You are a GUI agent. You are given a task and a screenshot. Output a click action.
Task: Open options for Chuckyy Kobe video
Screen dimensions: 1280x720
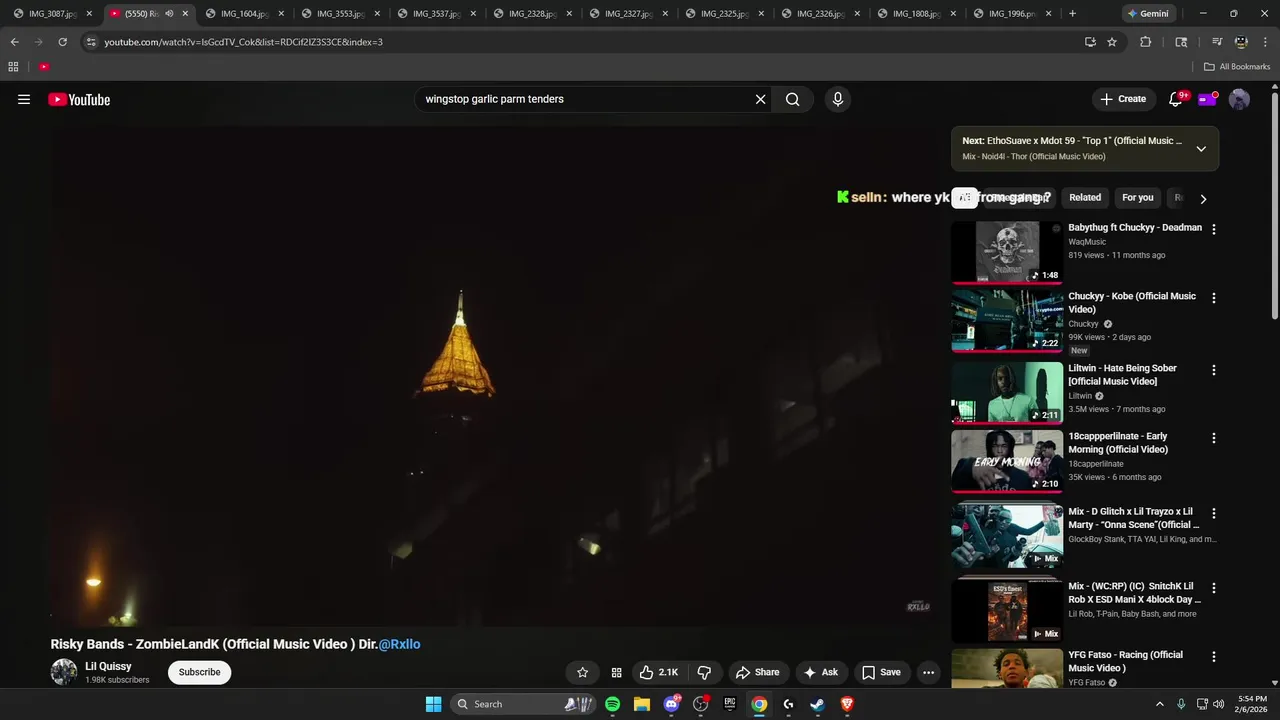pos(1214,298)
